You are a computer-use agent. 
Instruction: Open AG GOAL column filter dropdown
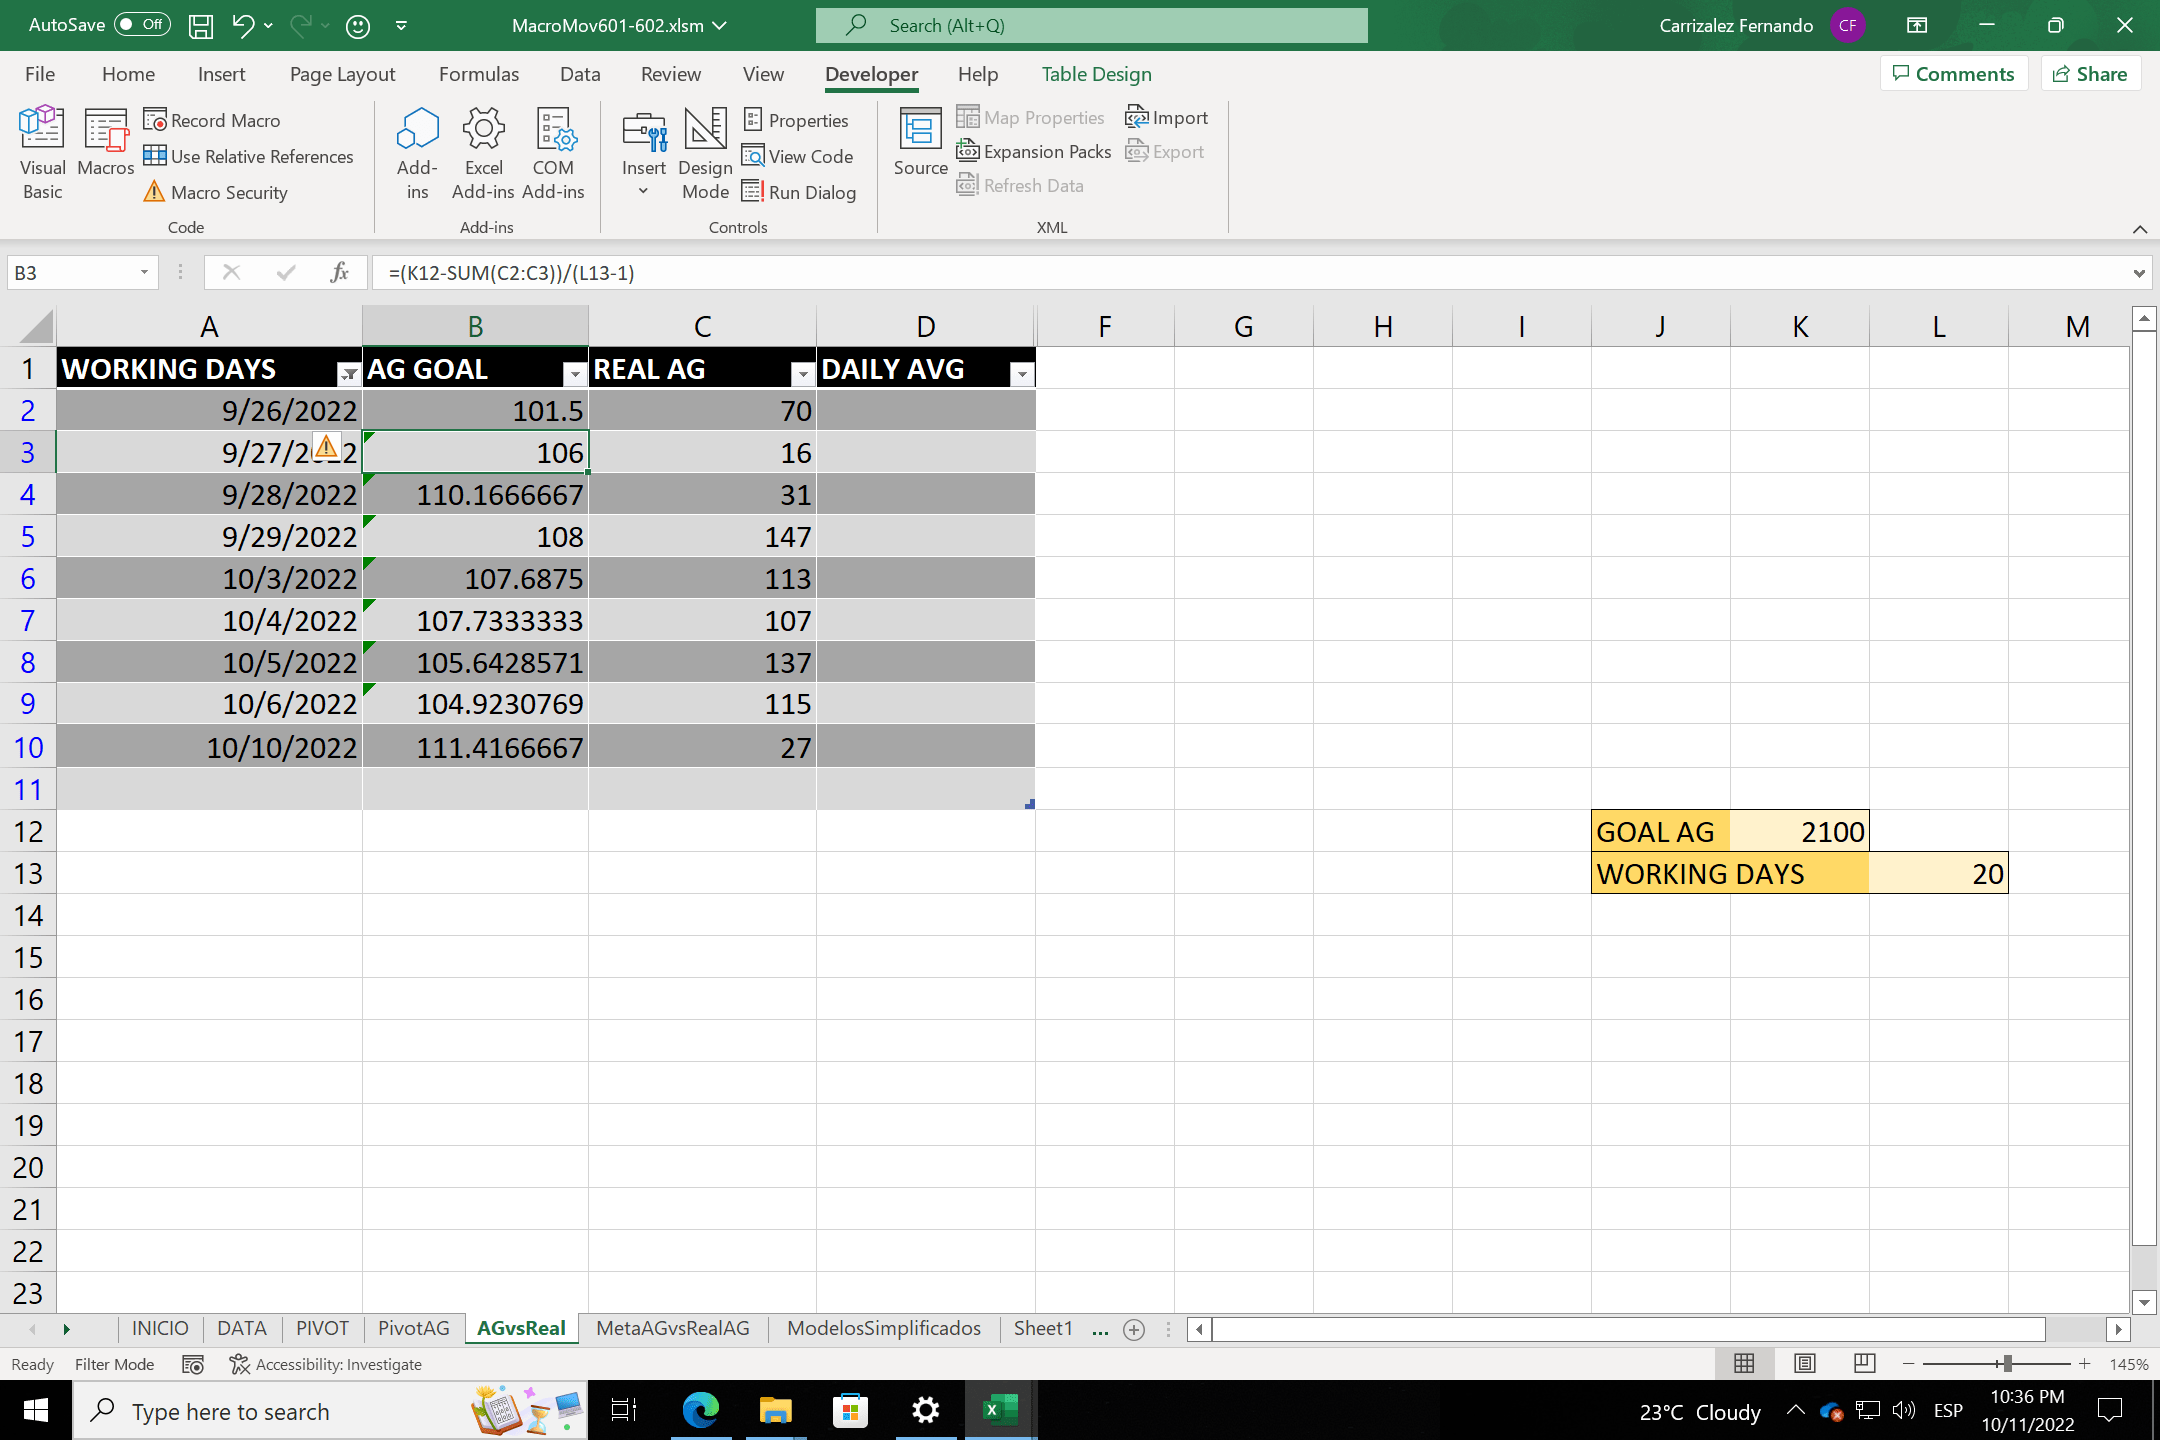575,374
